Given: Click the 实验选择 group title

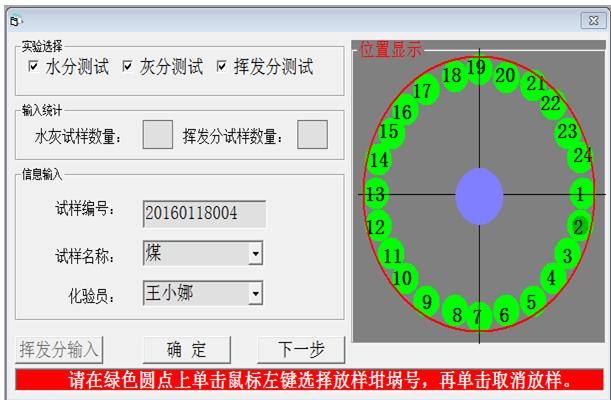Looking at the screenshot, I should (42, 47).
